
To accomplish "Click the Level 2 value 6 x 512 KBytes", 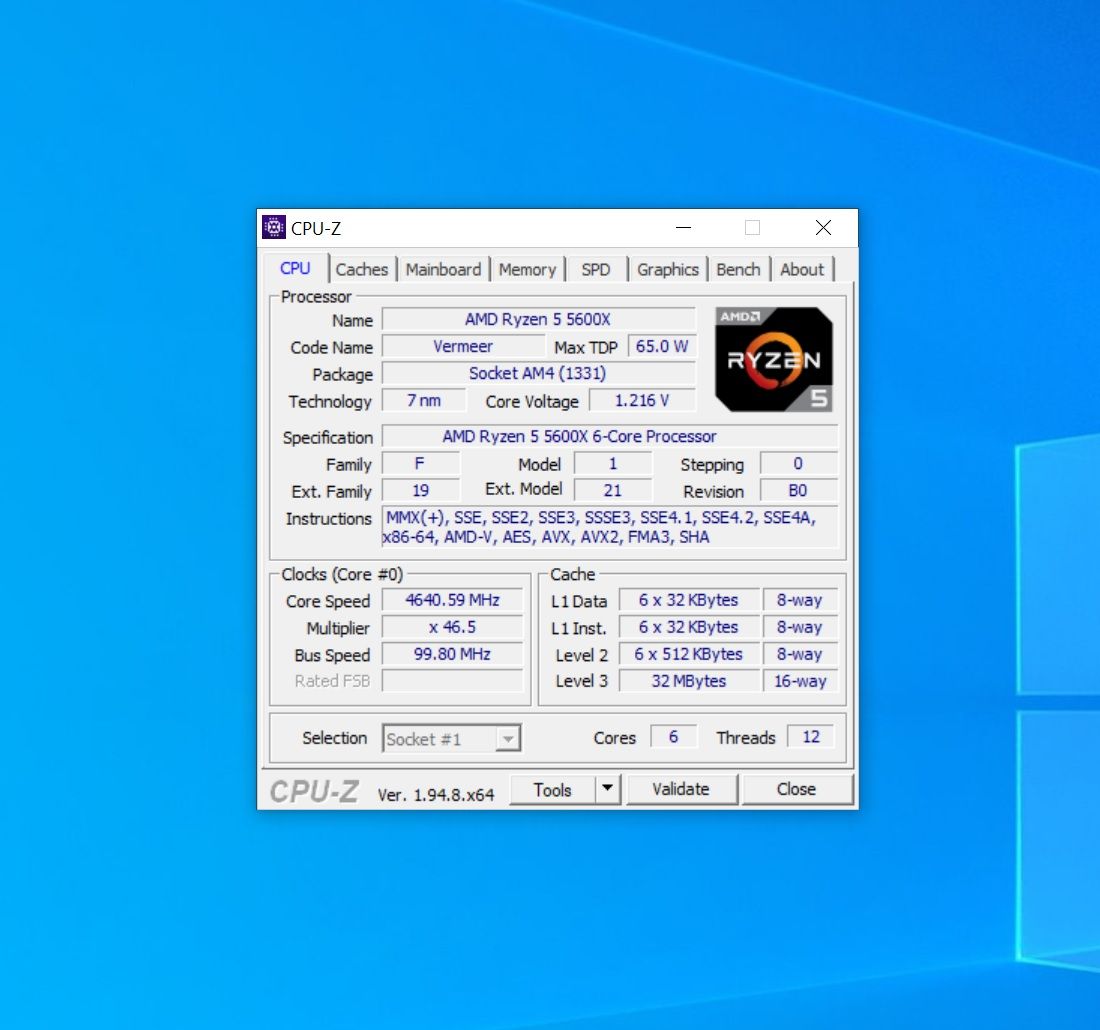I will point(689,654).
